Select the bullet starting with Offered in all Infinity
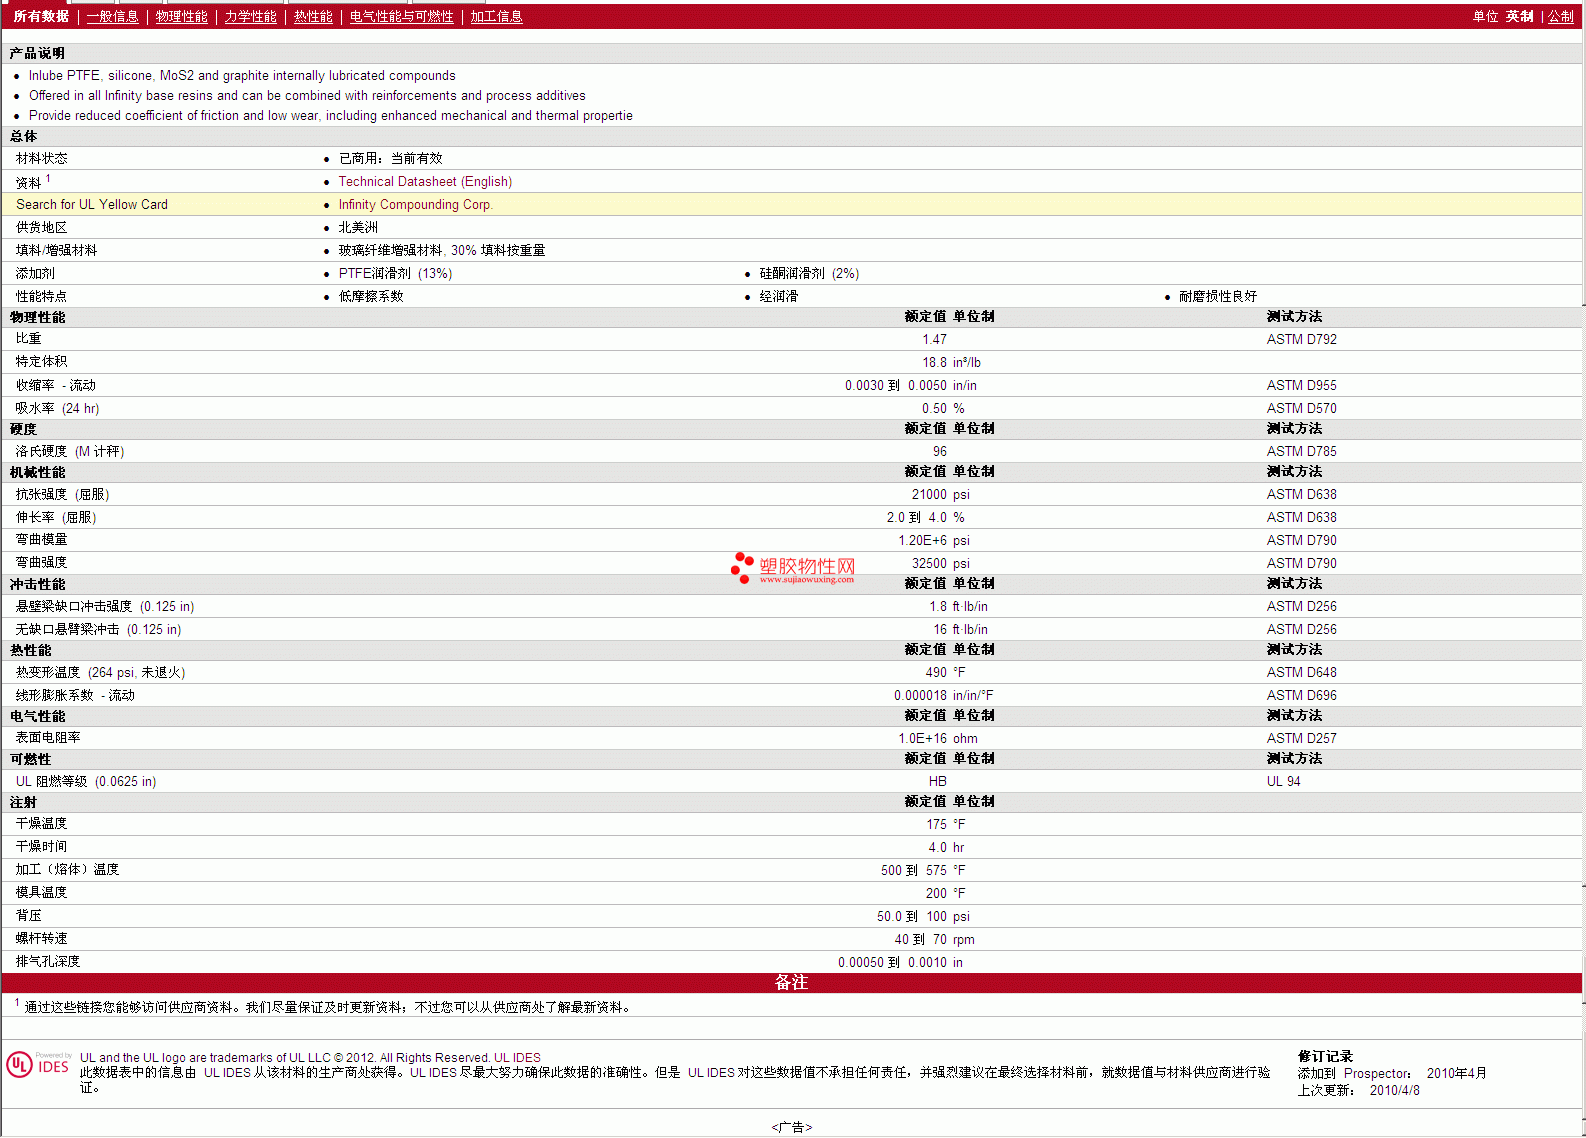Screen dimensions: 1586x1138 [x=307, y=96]
